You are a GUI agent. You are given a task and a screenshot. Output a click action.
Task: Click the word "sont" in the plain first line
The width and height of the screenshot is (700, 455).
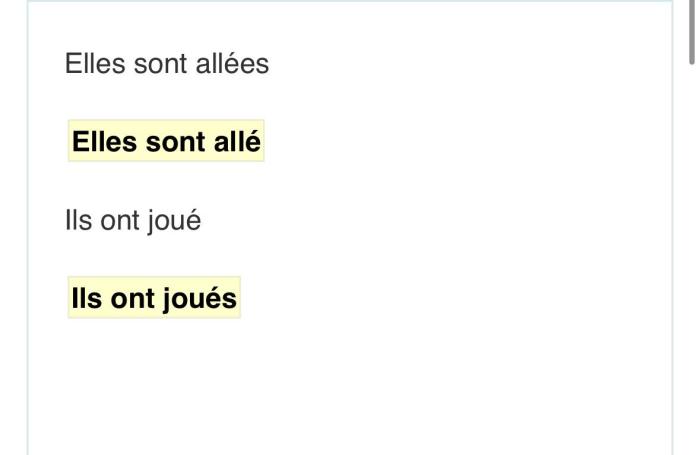(164, 64)
